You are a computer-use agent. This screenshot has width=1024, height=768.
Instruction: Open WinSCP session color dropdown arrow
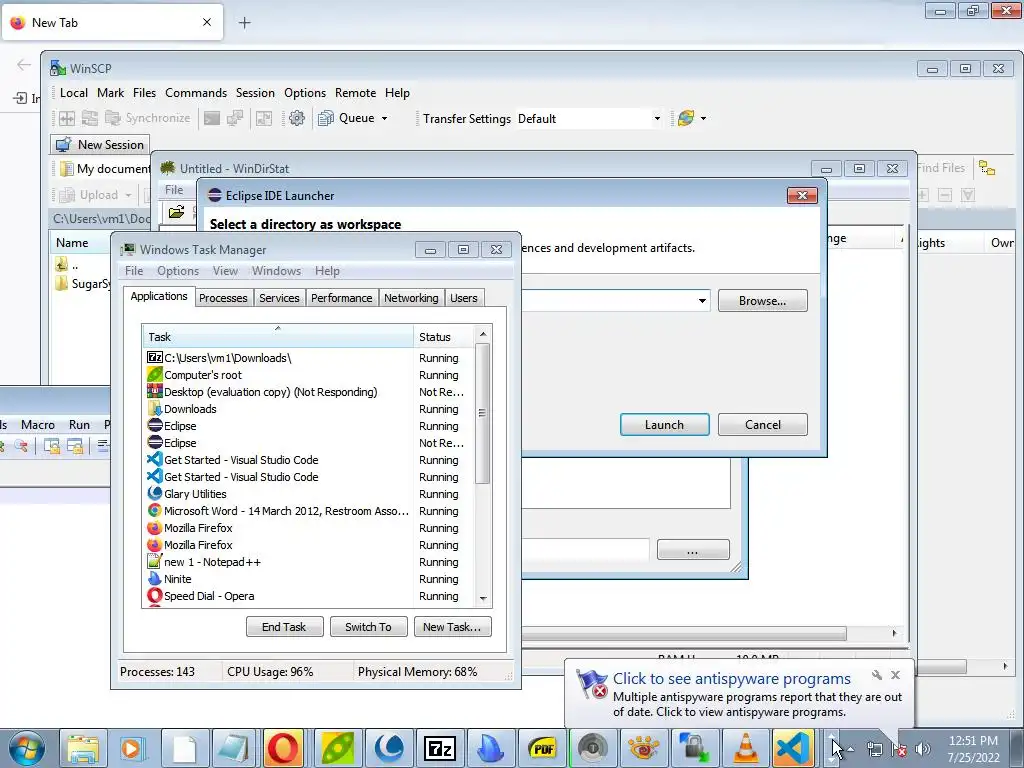click(x=703, y=118)
